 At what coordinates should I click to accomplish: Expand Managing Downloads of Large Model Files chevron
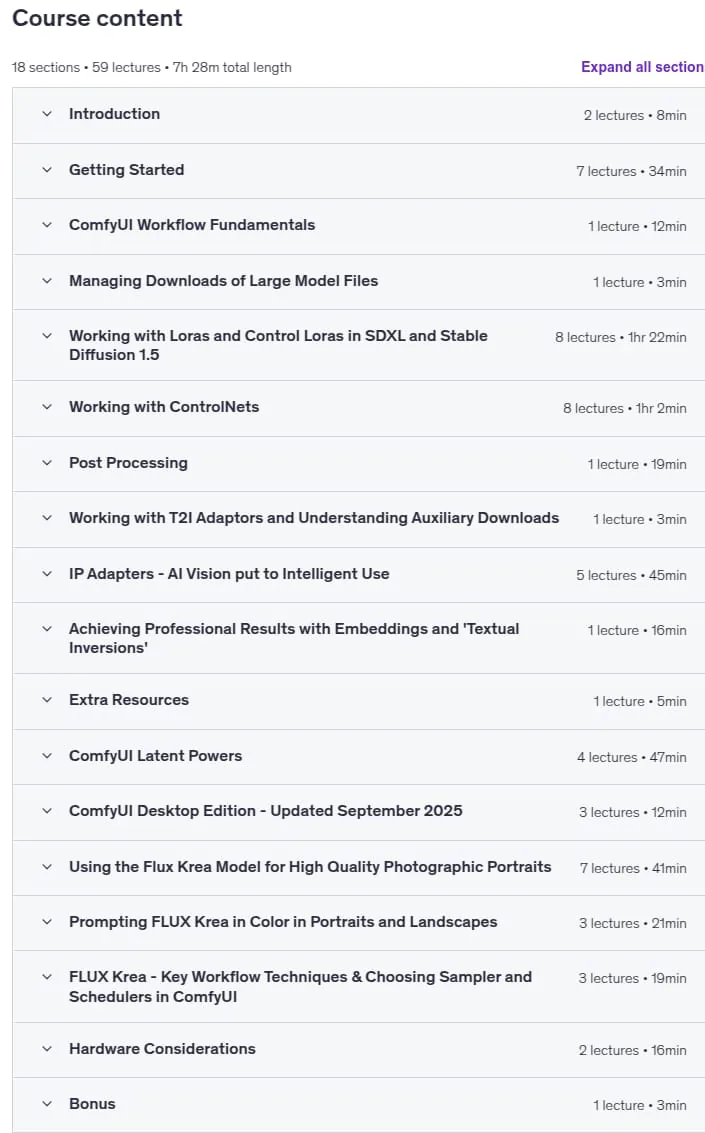47,281
